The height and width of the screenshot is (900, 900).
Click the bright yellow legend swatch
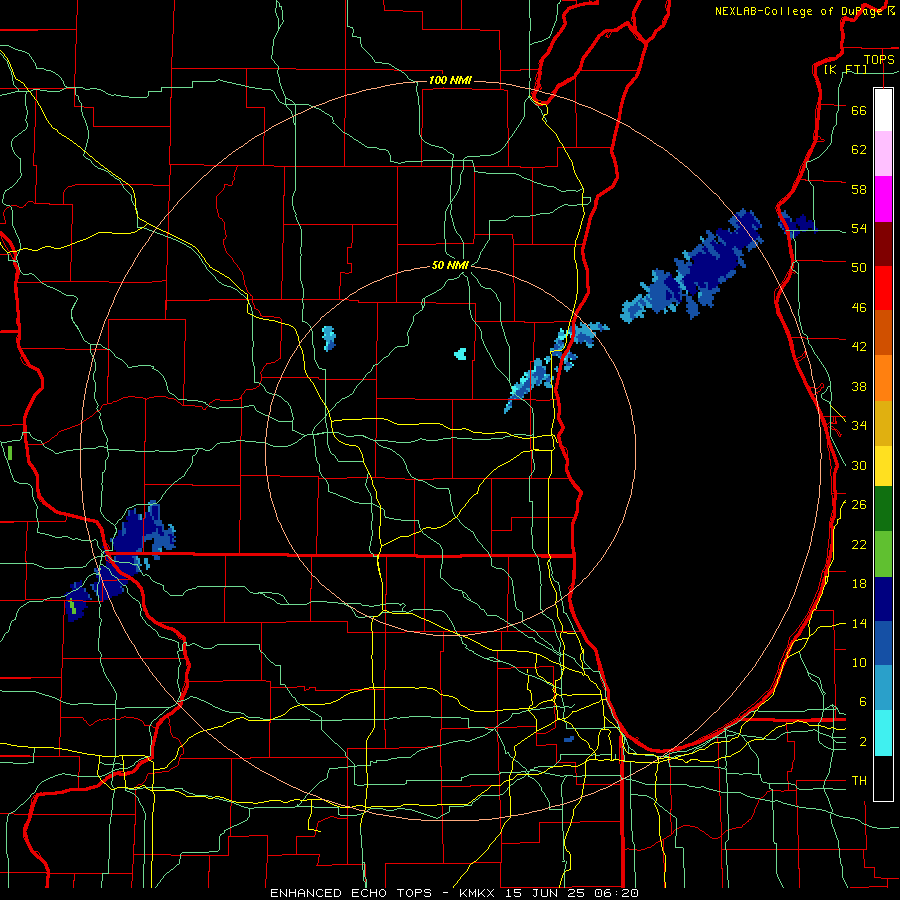point(883,466)
